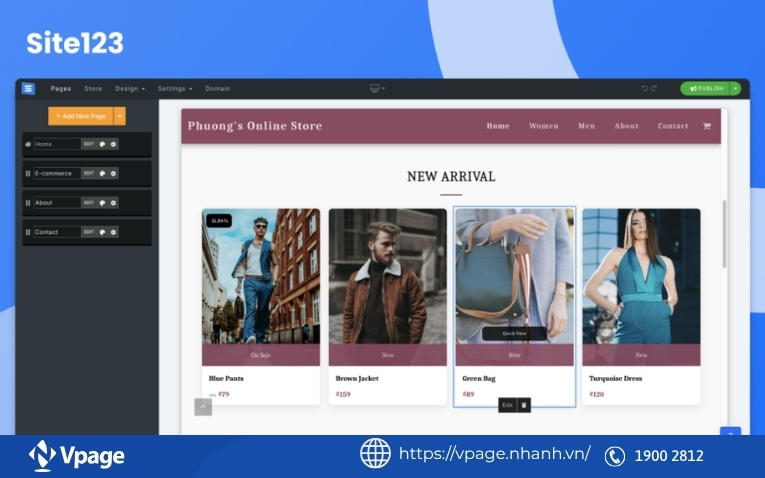The image size is (765, 478).
Task: Open the device preview selector
Action: [377, 88]
